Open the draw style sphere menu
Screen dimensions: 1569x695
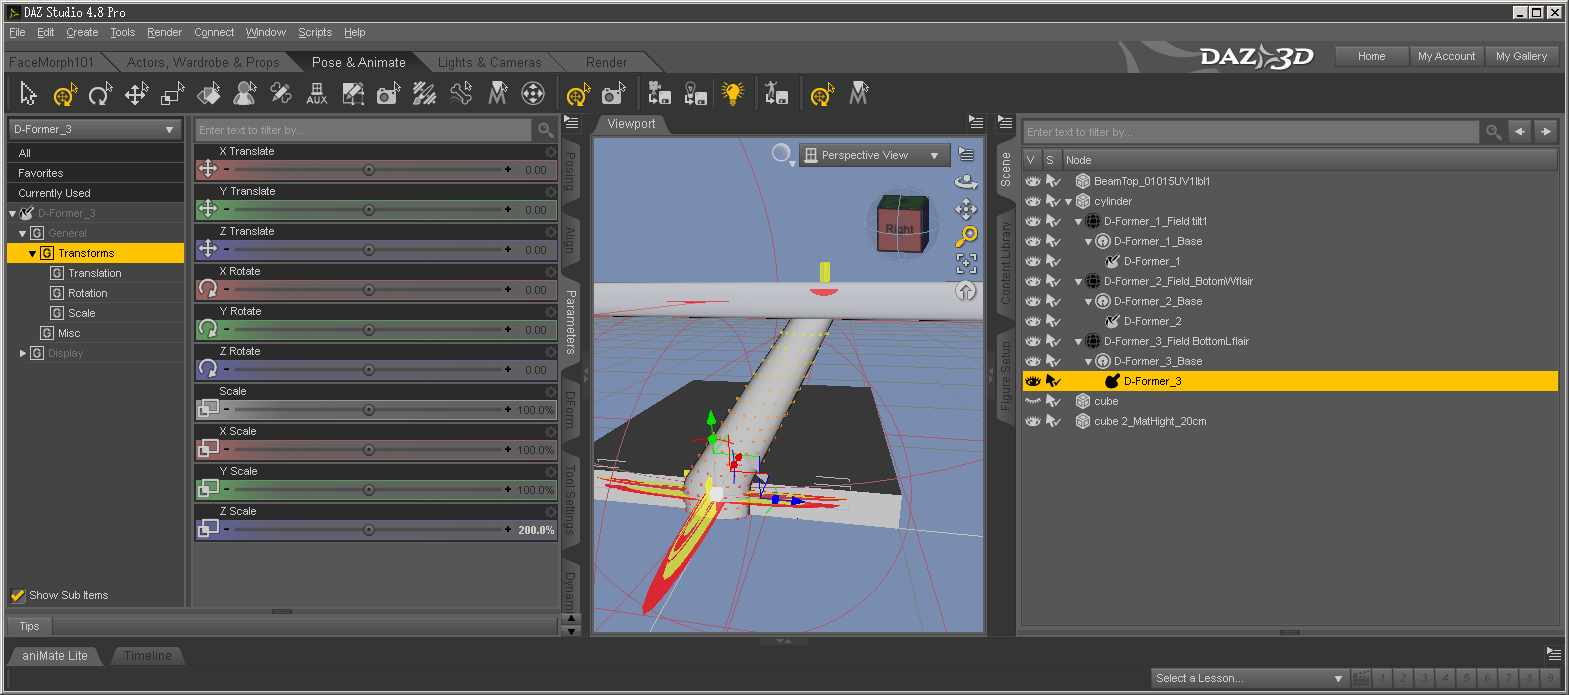click(783, 154)
